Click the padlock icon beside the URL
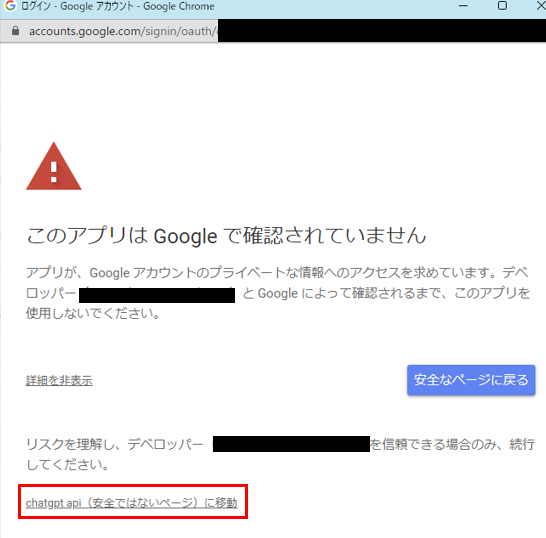 pos(15,31)
